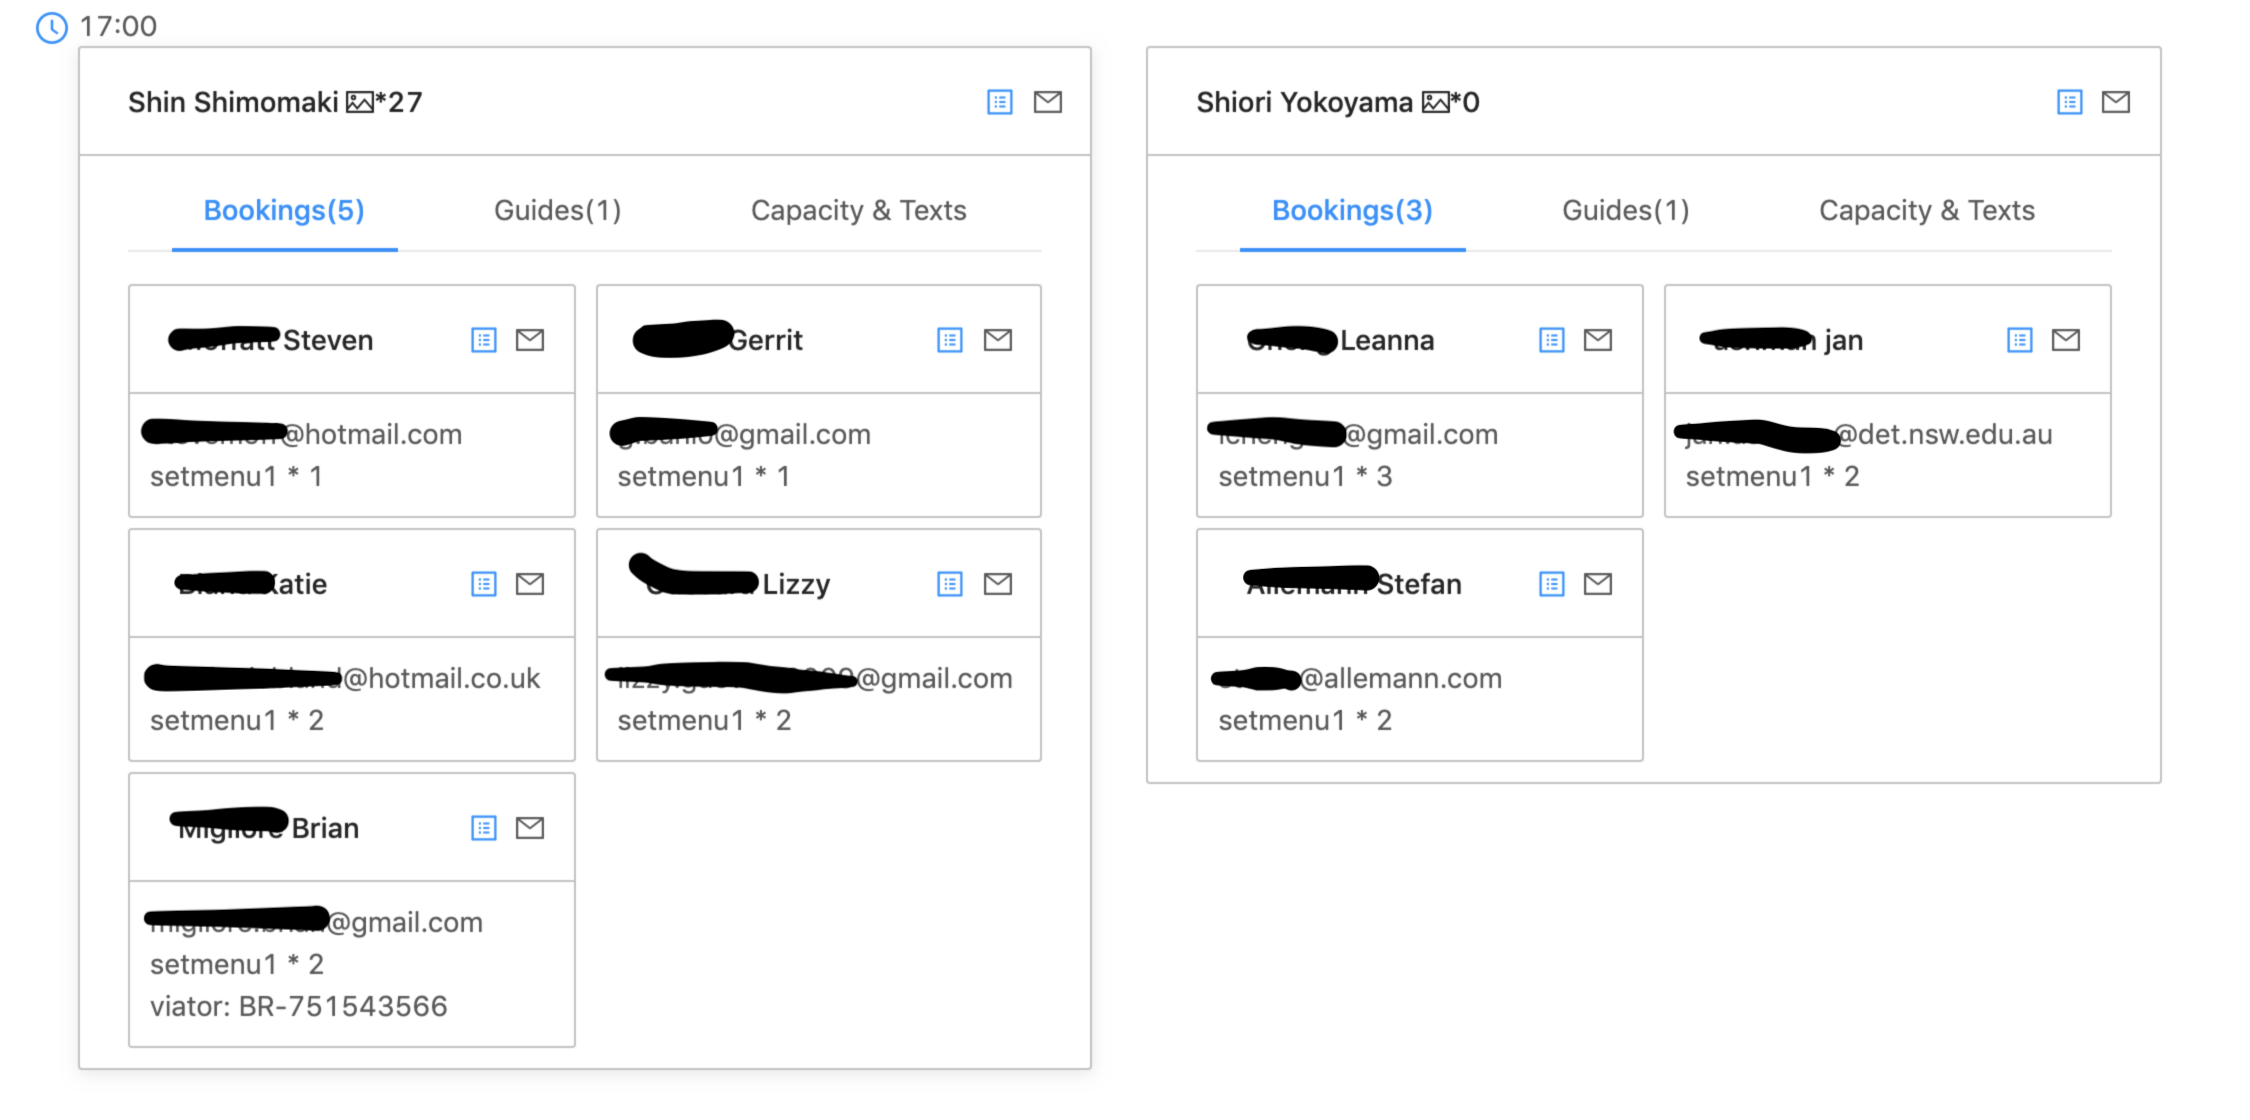Open Steven's booking details icon
The height and width of the screenshot is (1120, 2250).
tap(483, 340)
